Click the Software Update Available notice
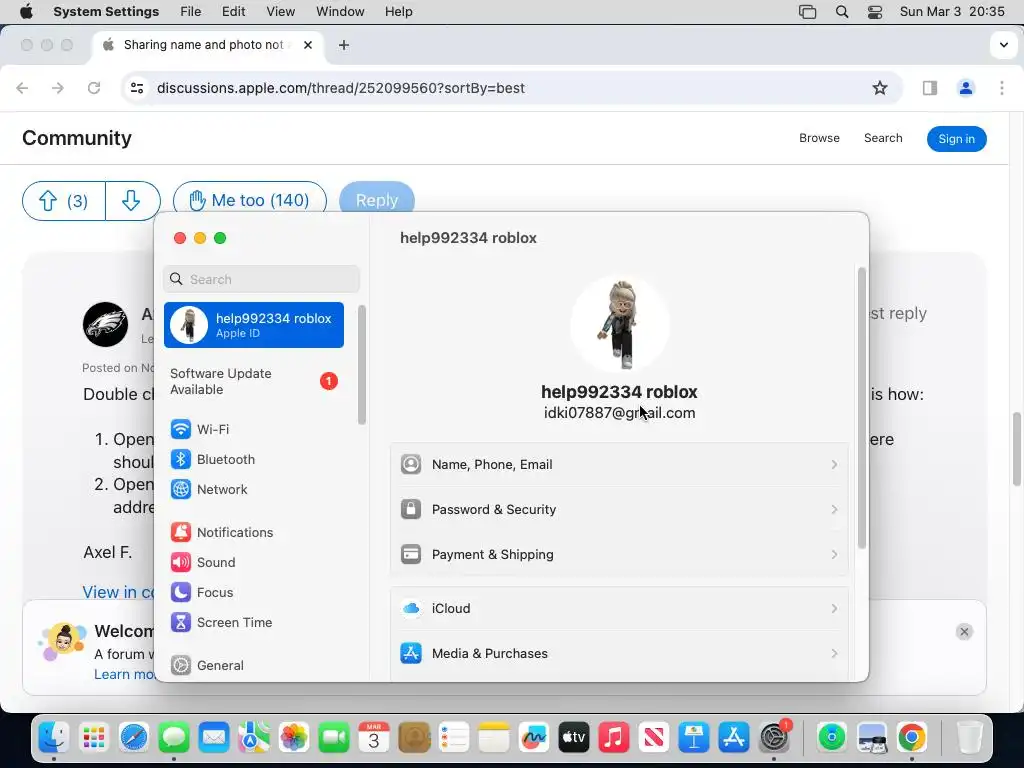1024x768 pixels. [x=253, y=381]
